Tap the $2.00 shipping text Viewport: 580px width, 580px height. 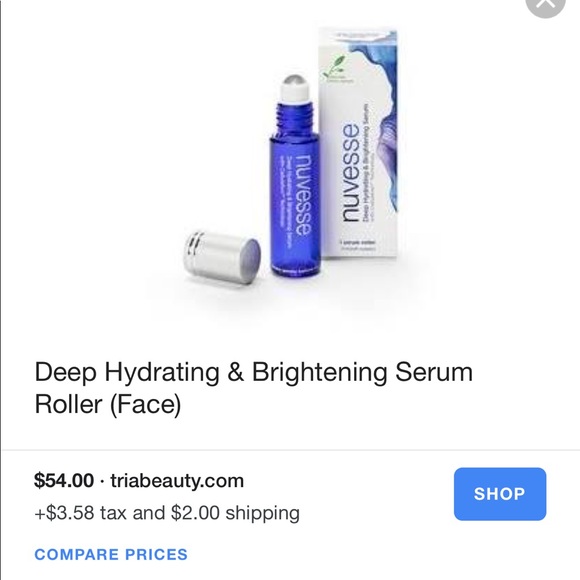point(235,513)
